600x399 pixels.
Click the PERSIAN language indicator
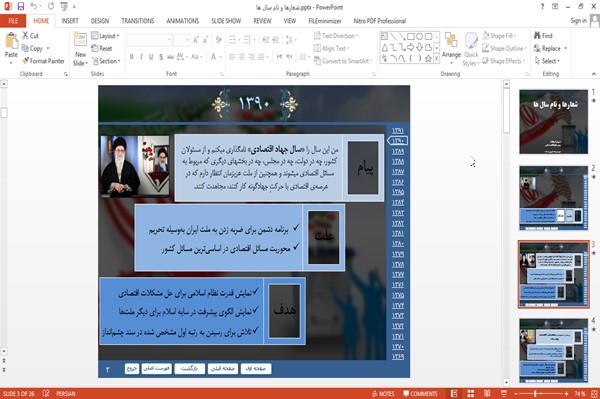click(x=66, y=394)
